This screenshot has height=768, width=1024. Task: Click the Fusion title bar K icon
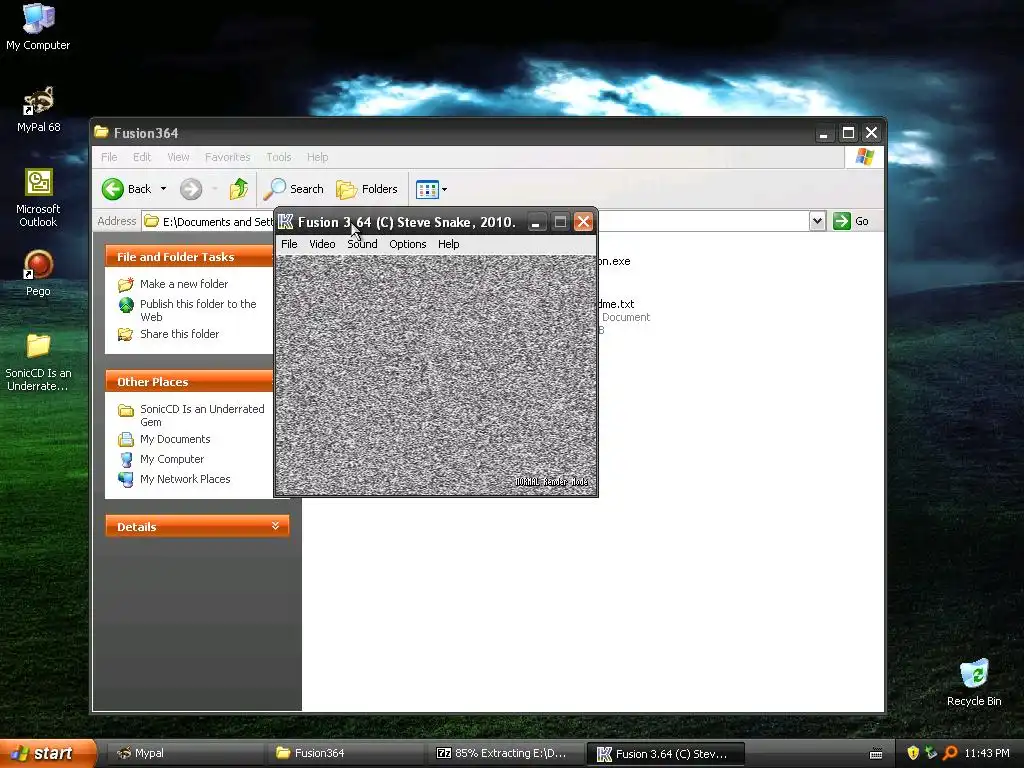pyautogui.click(x=285, y=222)
